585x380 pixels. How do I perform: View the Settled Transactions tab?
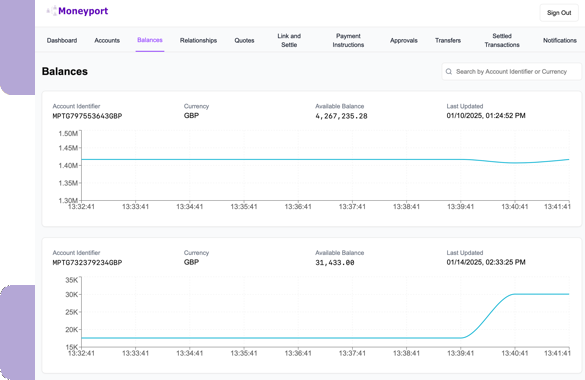click(502, 40)
